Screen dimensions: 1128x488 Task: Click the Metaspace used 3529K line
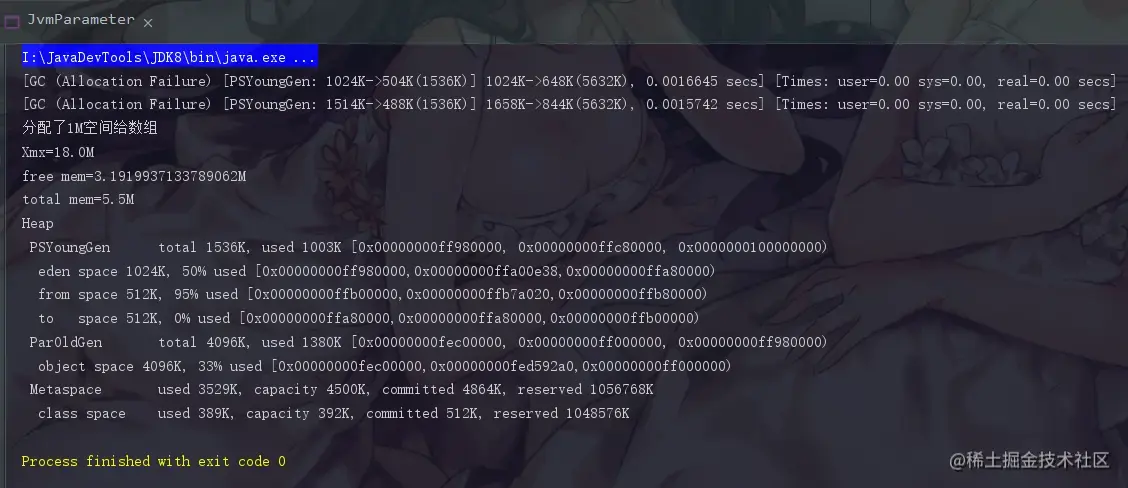coord(342,389)
